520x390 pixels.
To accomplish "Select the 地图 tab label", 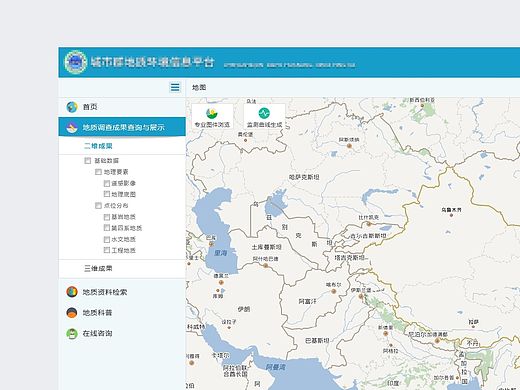I will click(199, 88).
